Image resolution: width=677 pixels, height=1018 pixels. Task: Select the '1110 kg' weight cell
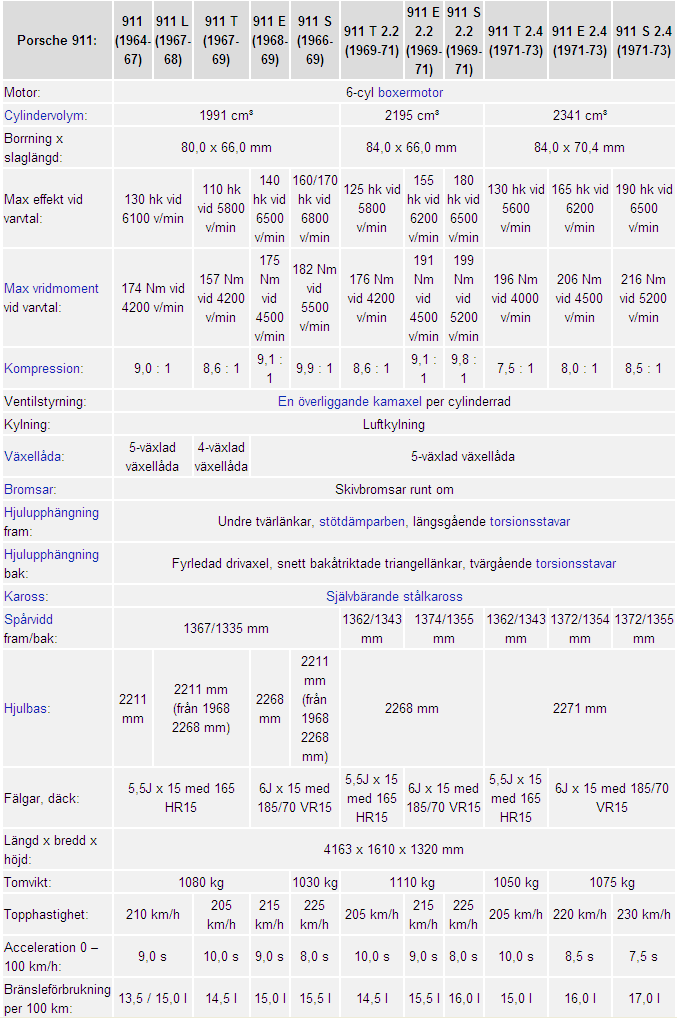(412, 883)
